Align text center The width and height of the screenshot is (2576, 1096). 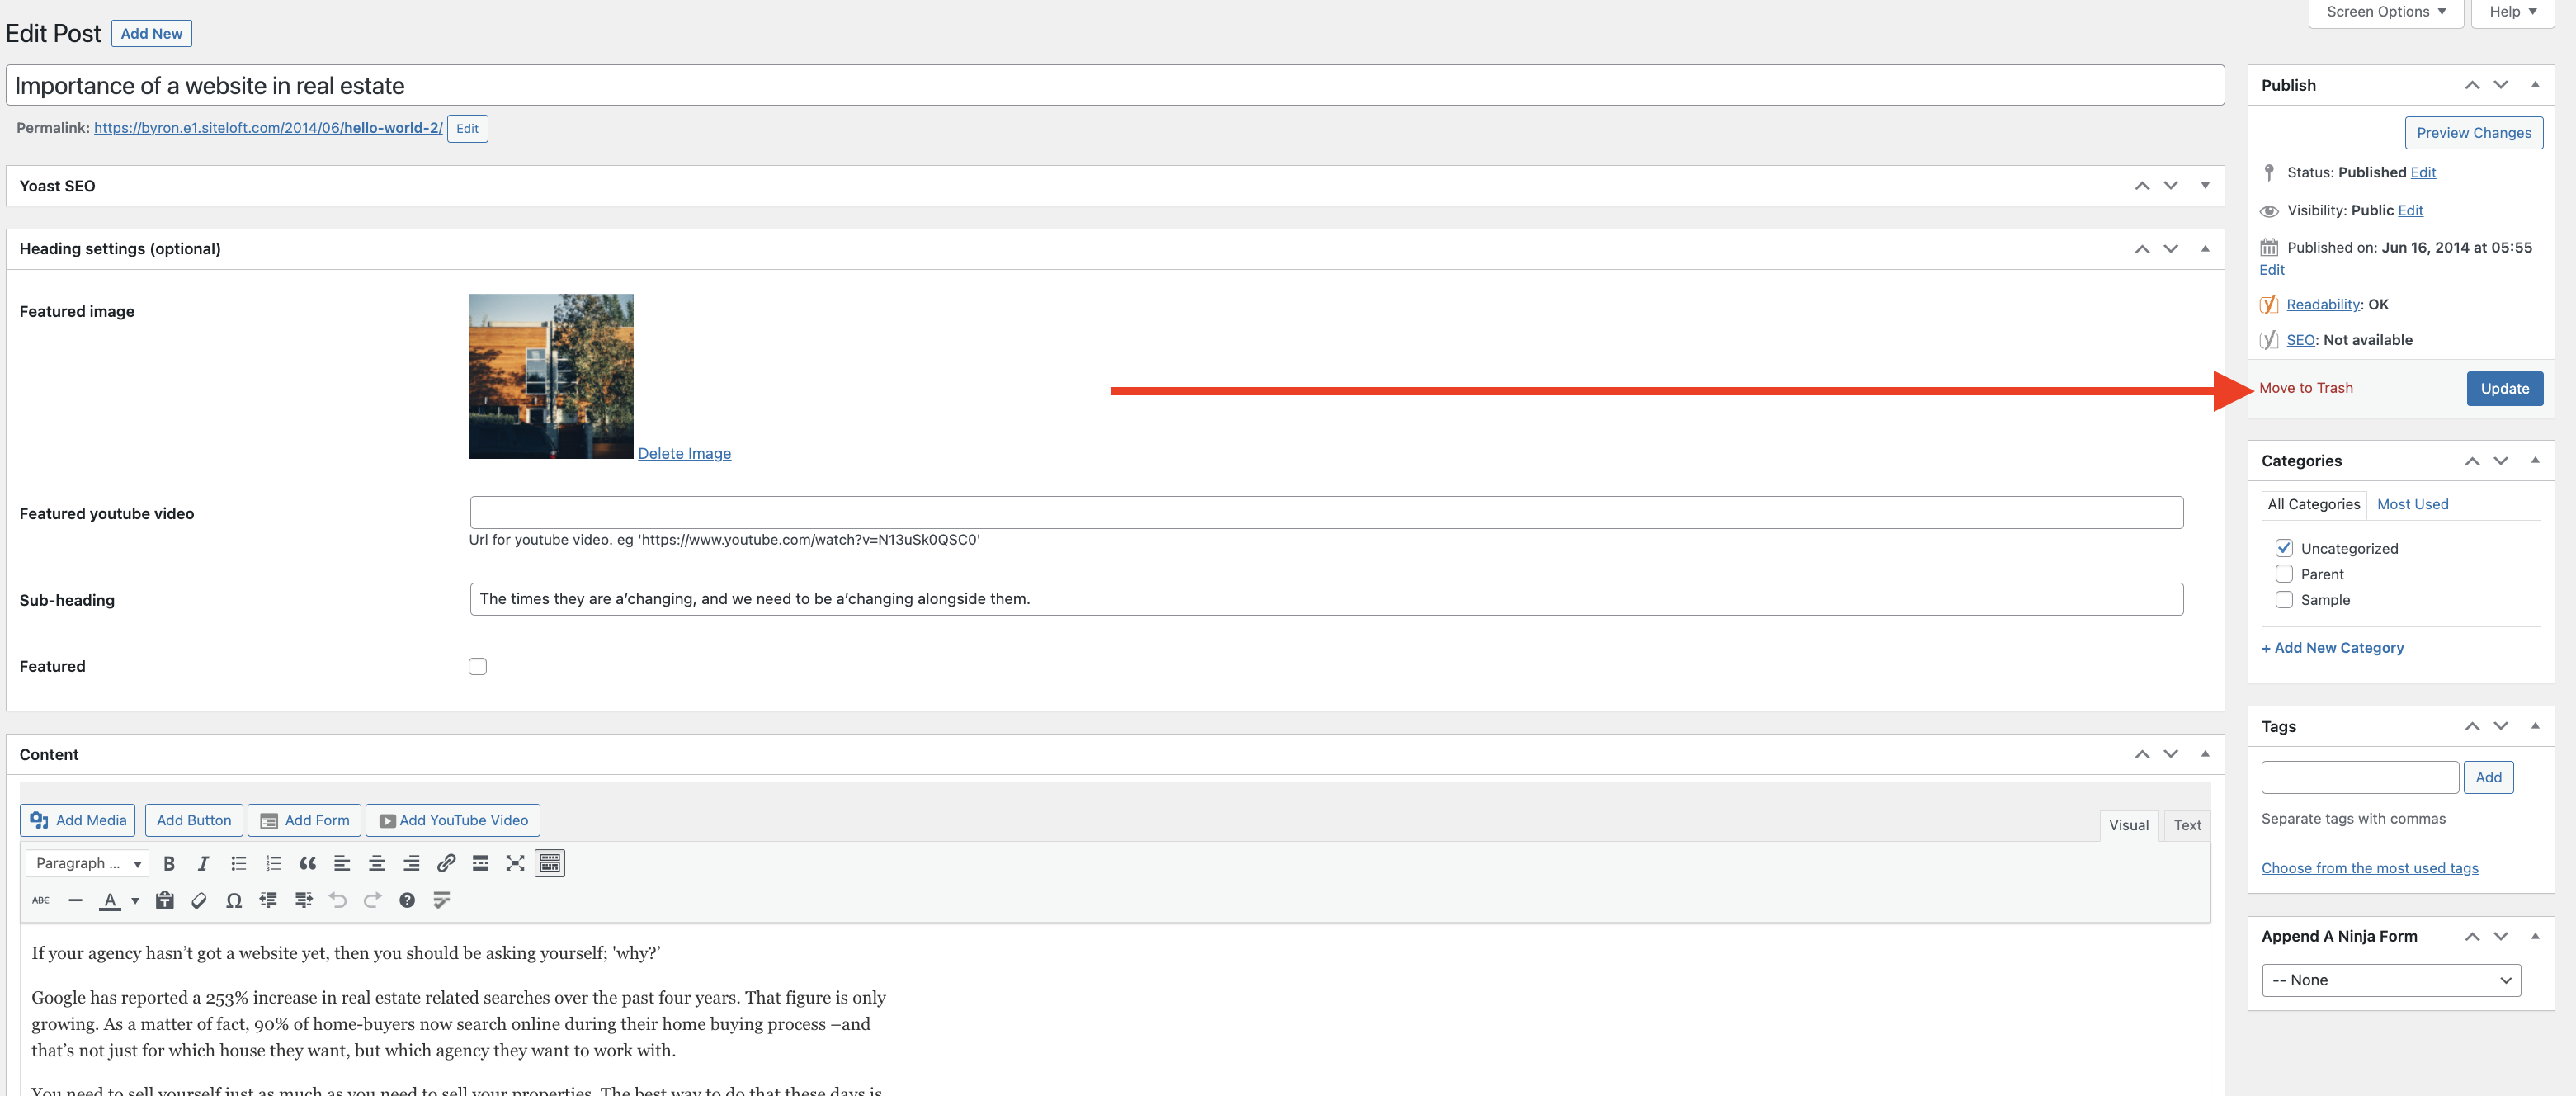point(377,863)
